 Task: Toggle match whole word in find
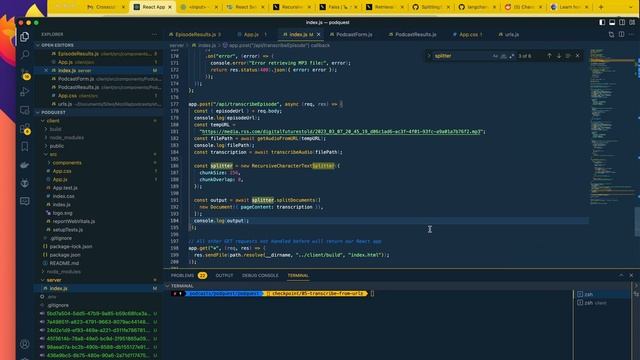[x=503, y=56]
